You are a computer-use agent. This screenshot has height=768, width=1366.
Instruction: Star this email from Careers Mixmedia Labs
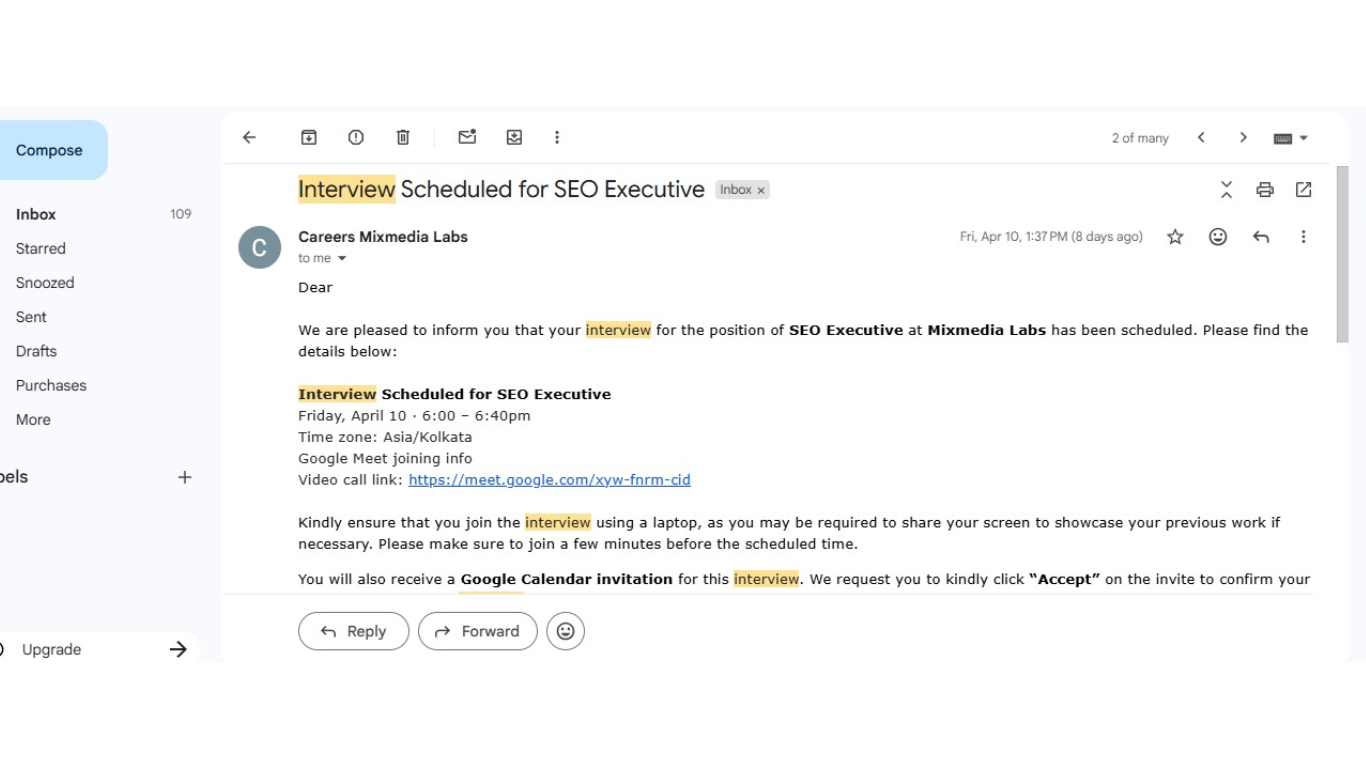click(1175, 237)
